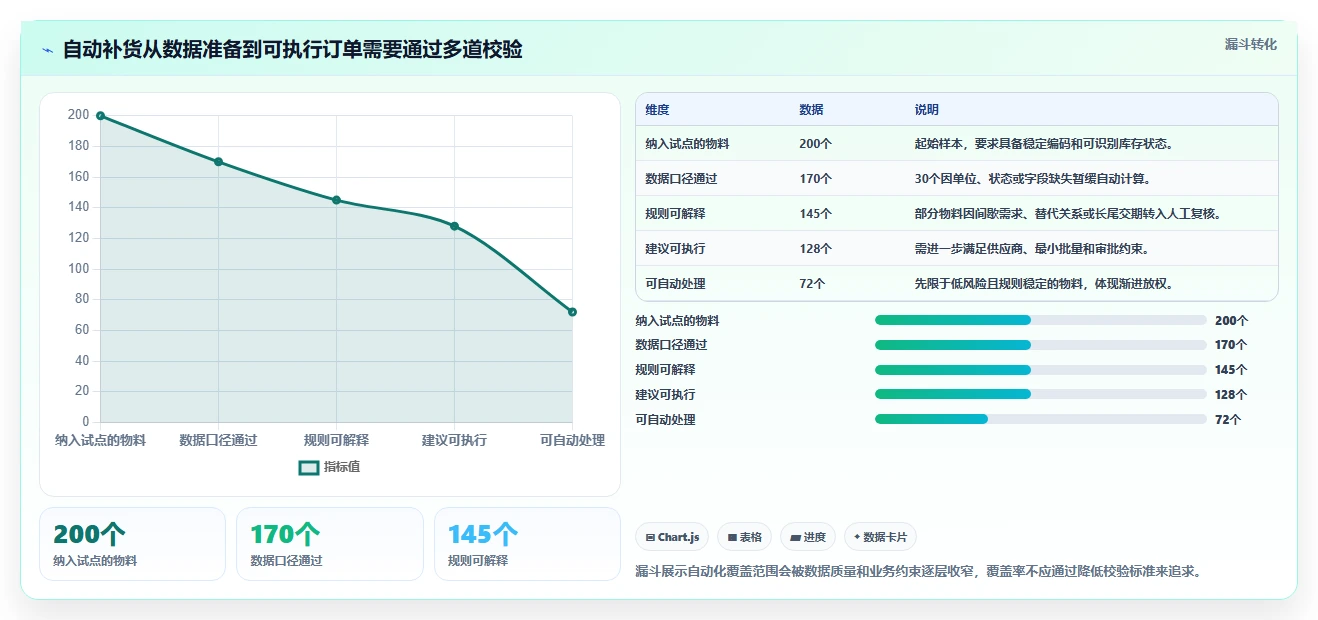
Task: Click the Chart.js tag chip
Action: [672, 537]
